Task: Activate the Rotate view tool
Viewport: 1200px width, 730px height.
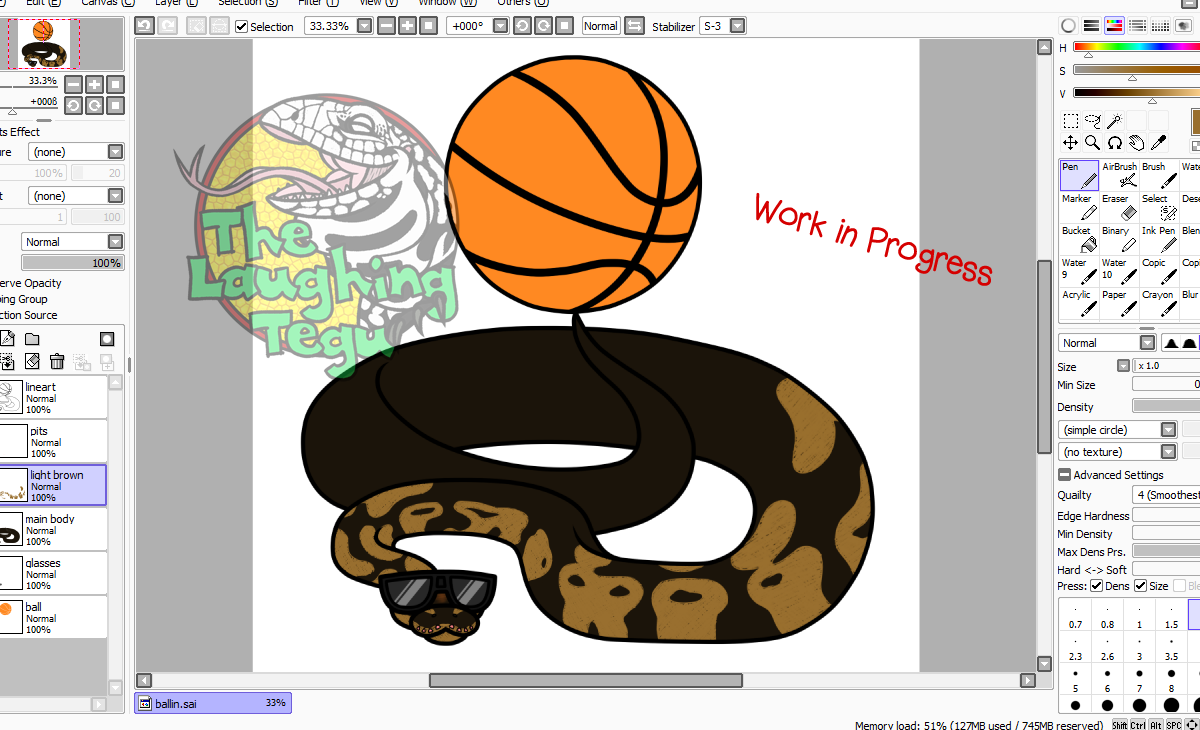Action: [x=1114, y=143]
